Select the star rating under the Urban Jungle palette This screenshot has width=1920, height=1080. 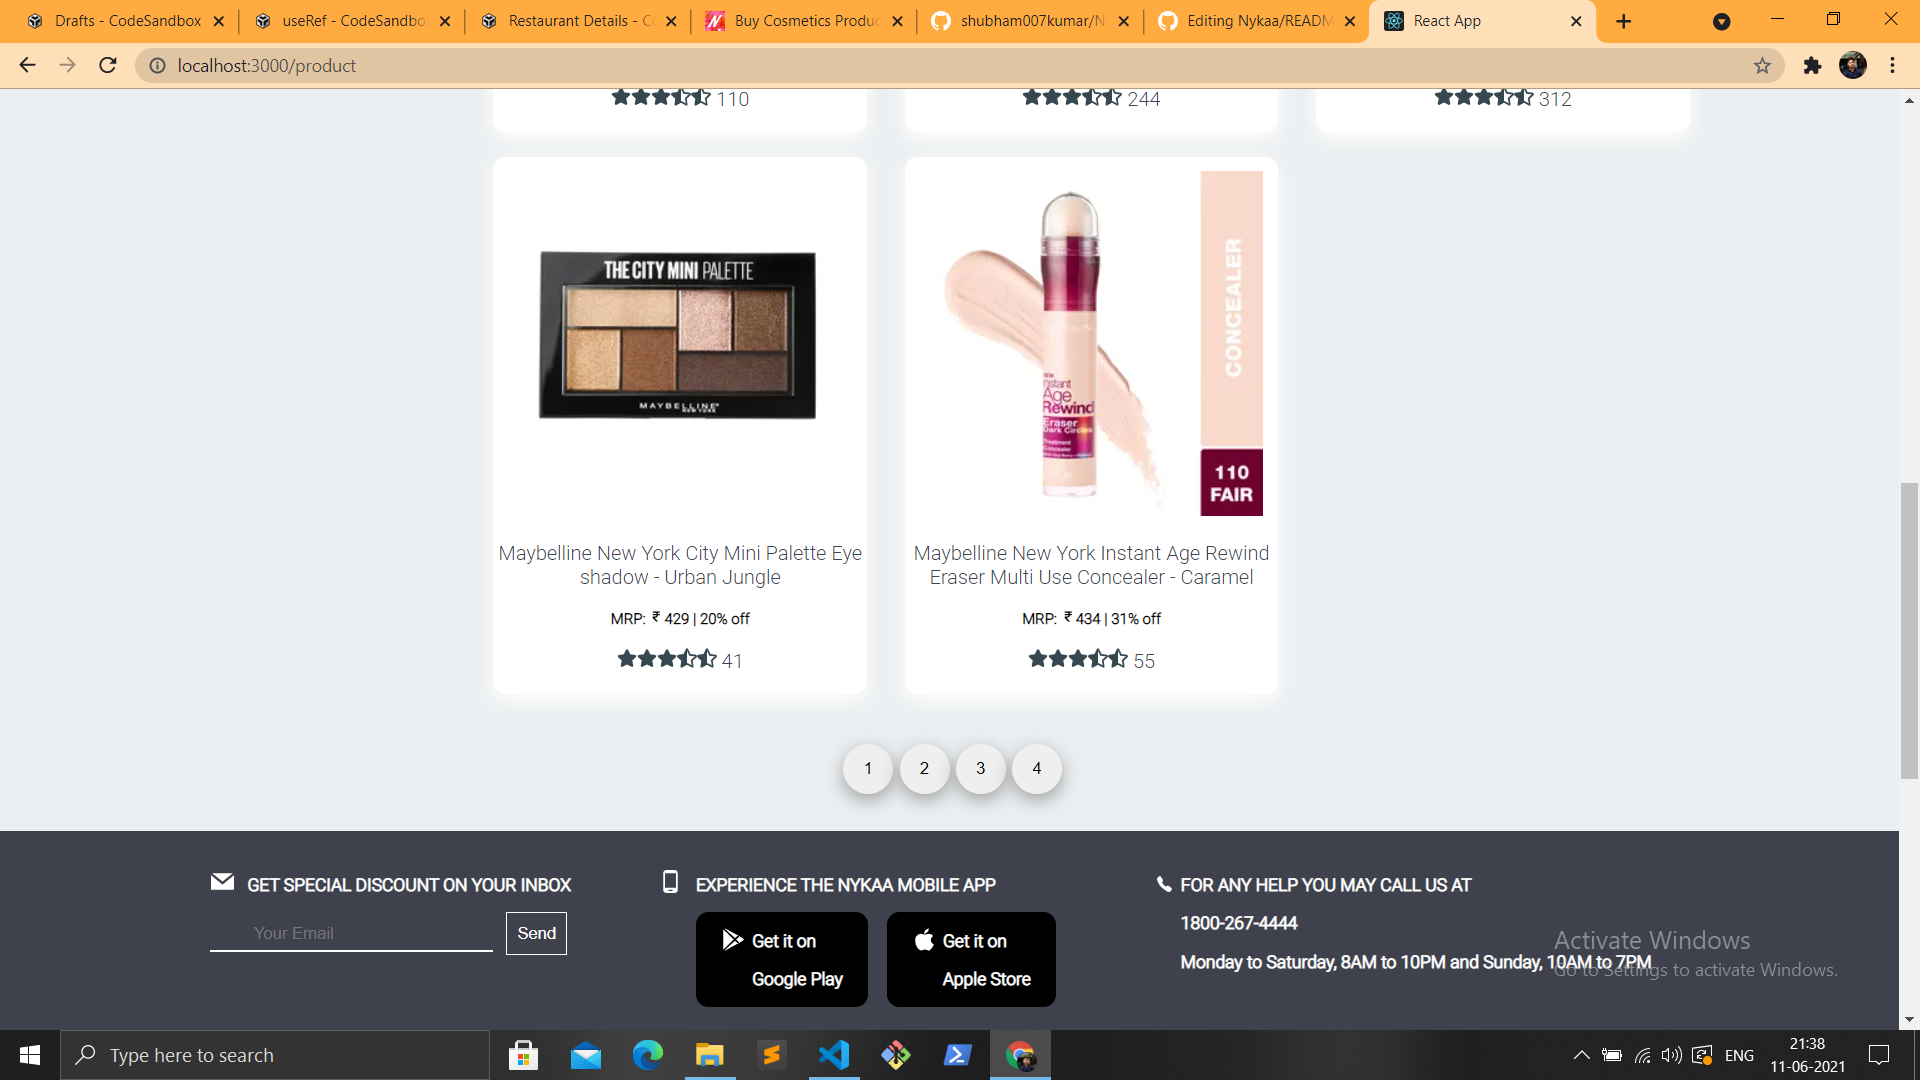[668, 660]
